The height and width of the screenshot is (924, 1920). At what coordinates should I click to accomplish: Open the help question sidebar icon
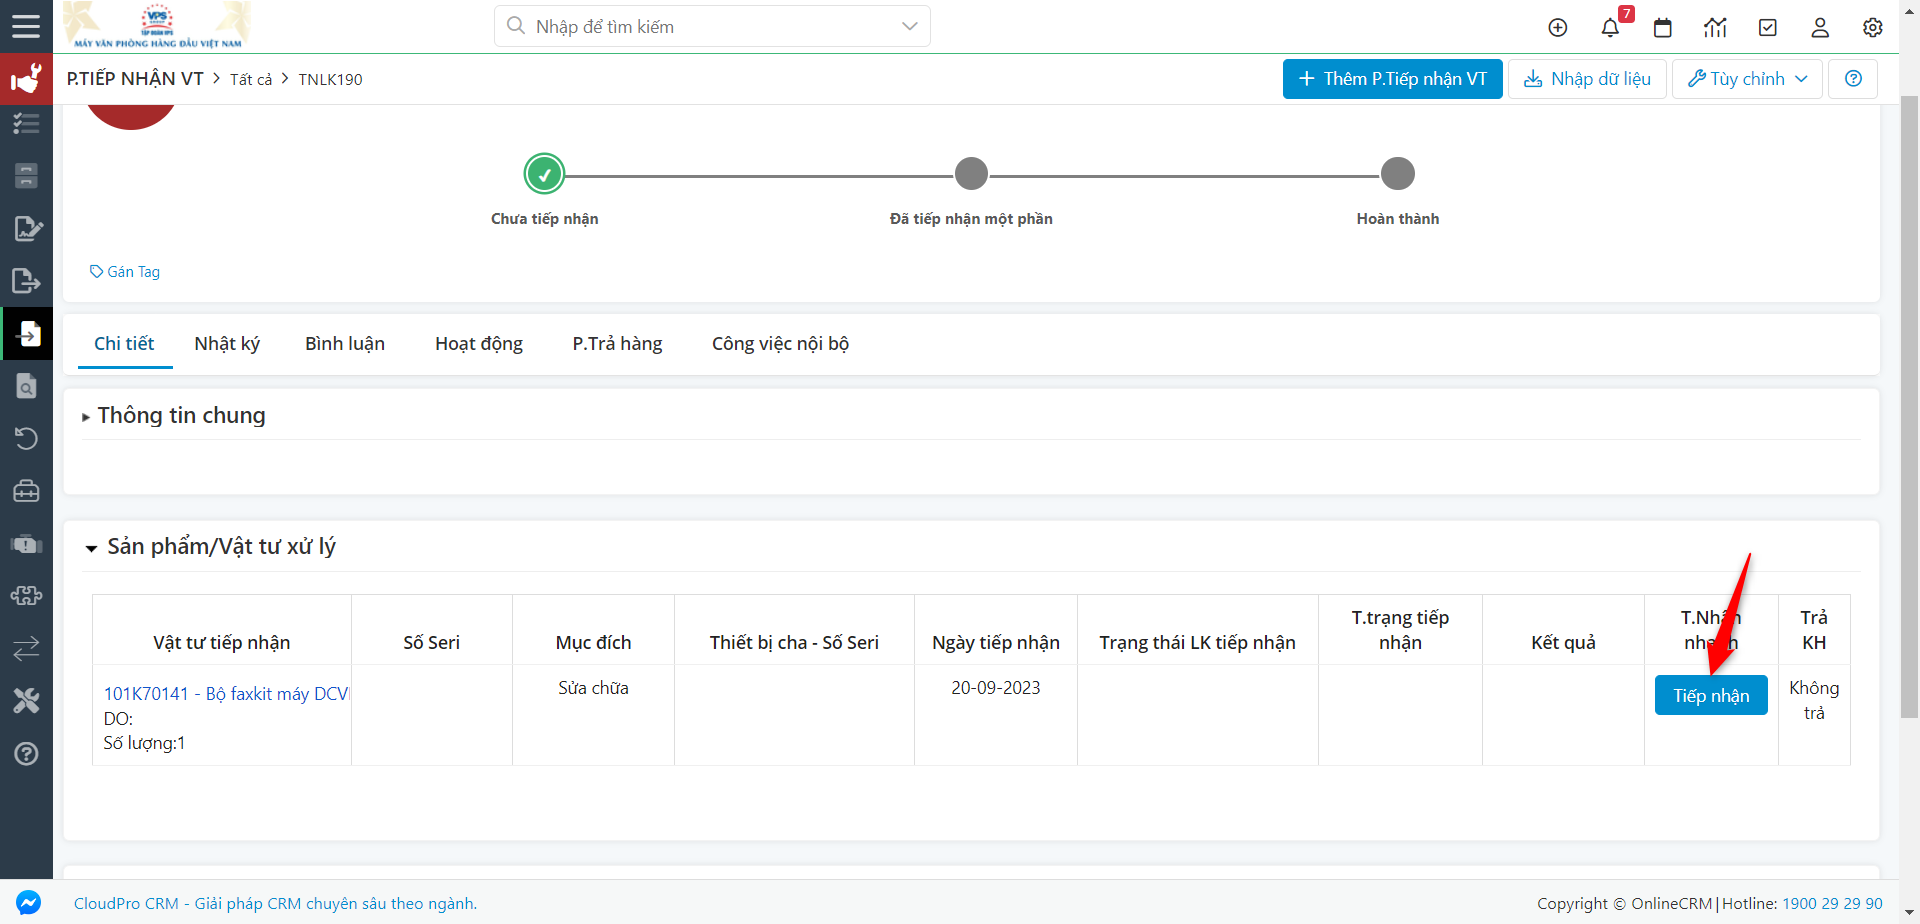pyautogui.click(x=26, y=753)
